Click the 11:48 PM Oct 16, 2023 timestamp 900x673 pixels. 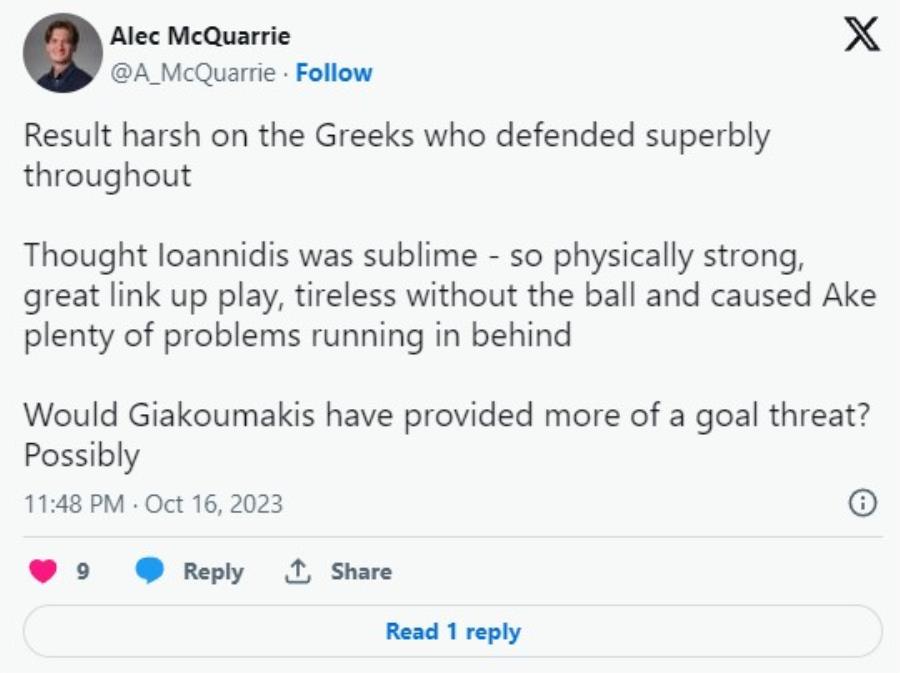tap(153, 503)
